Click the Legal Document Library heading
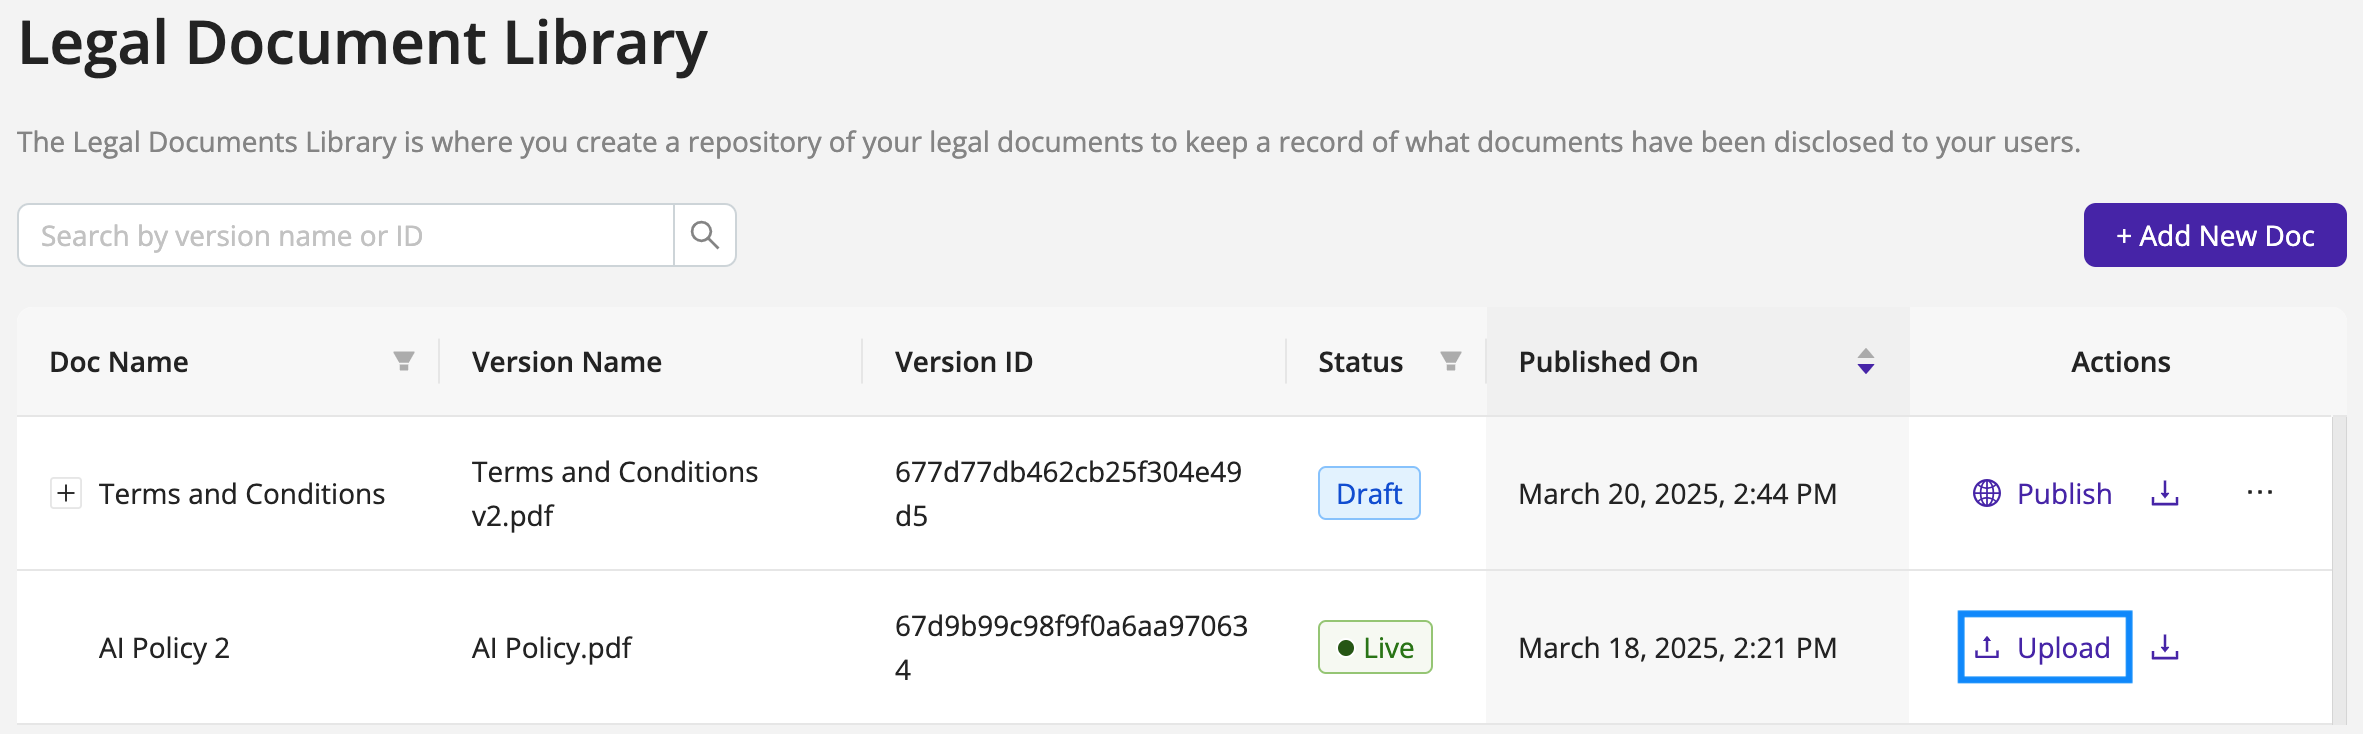This screenshot has height=734, width=2363. pos(363,44)
